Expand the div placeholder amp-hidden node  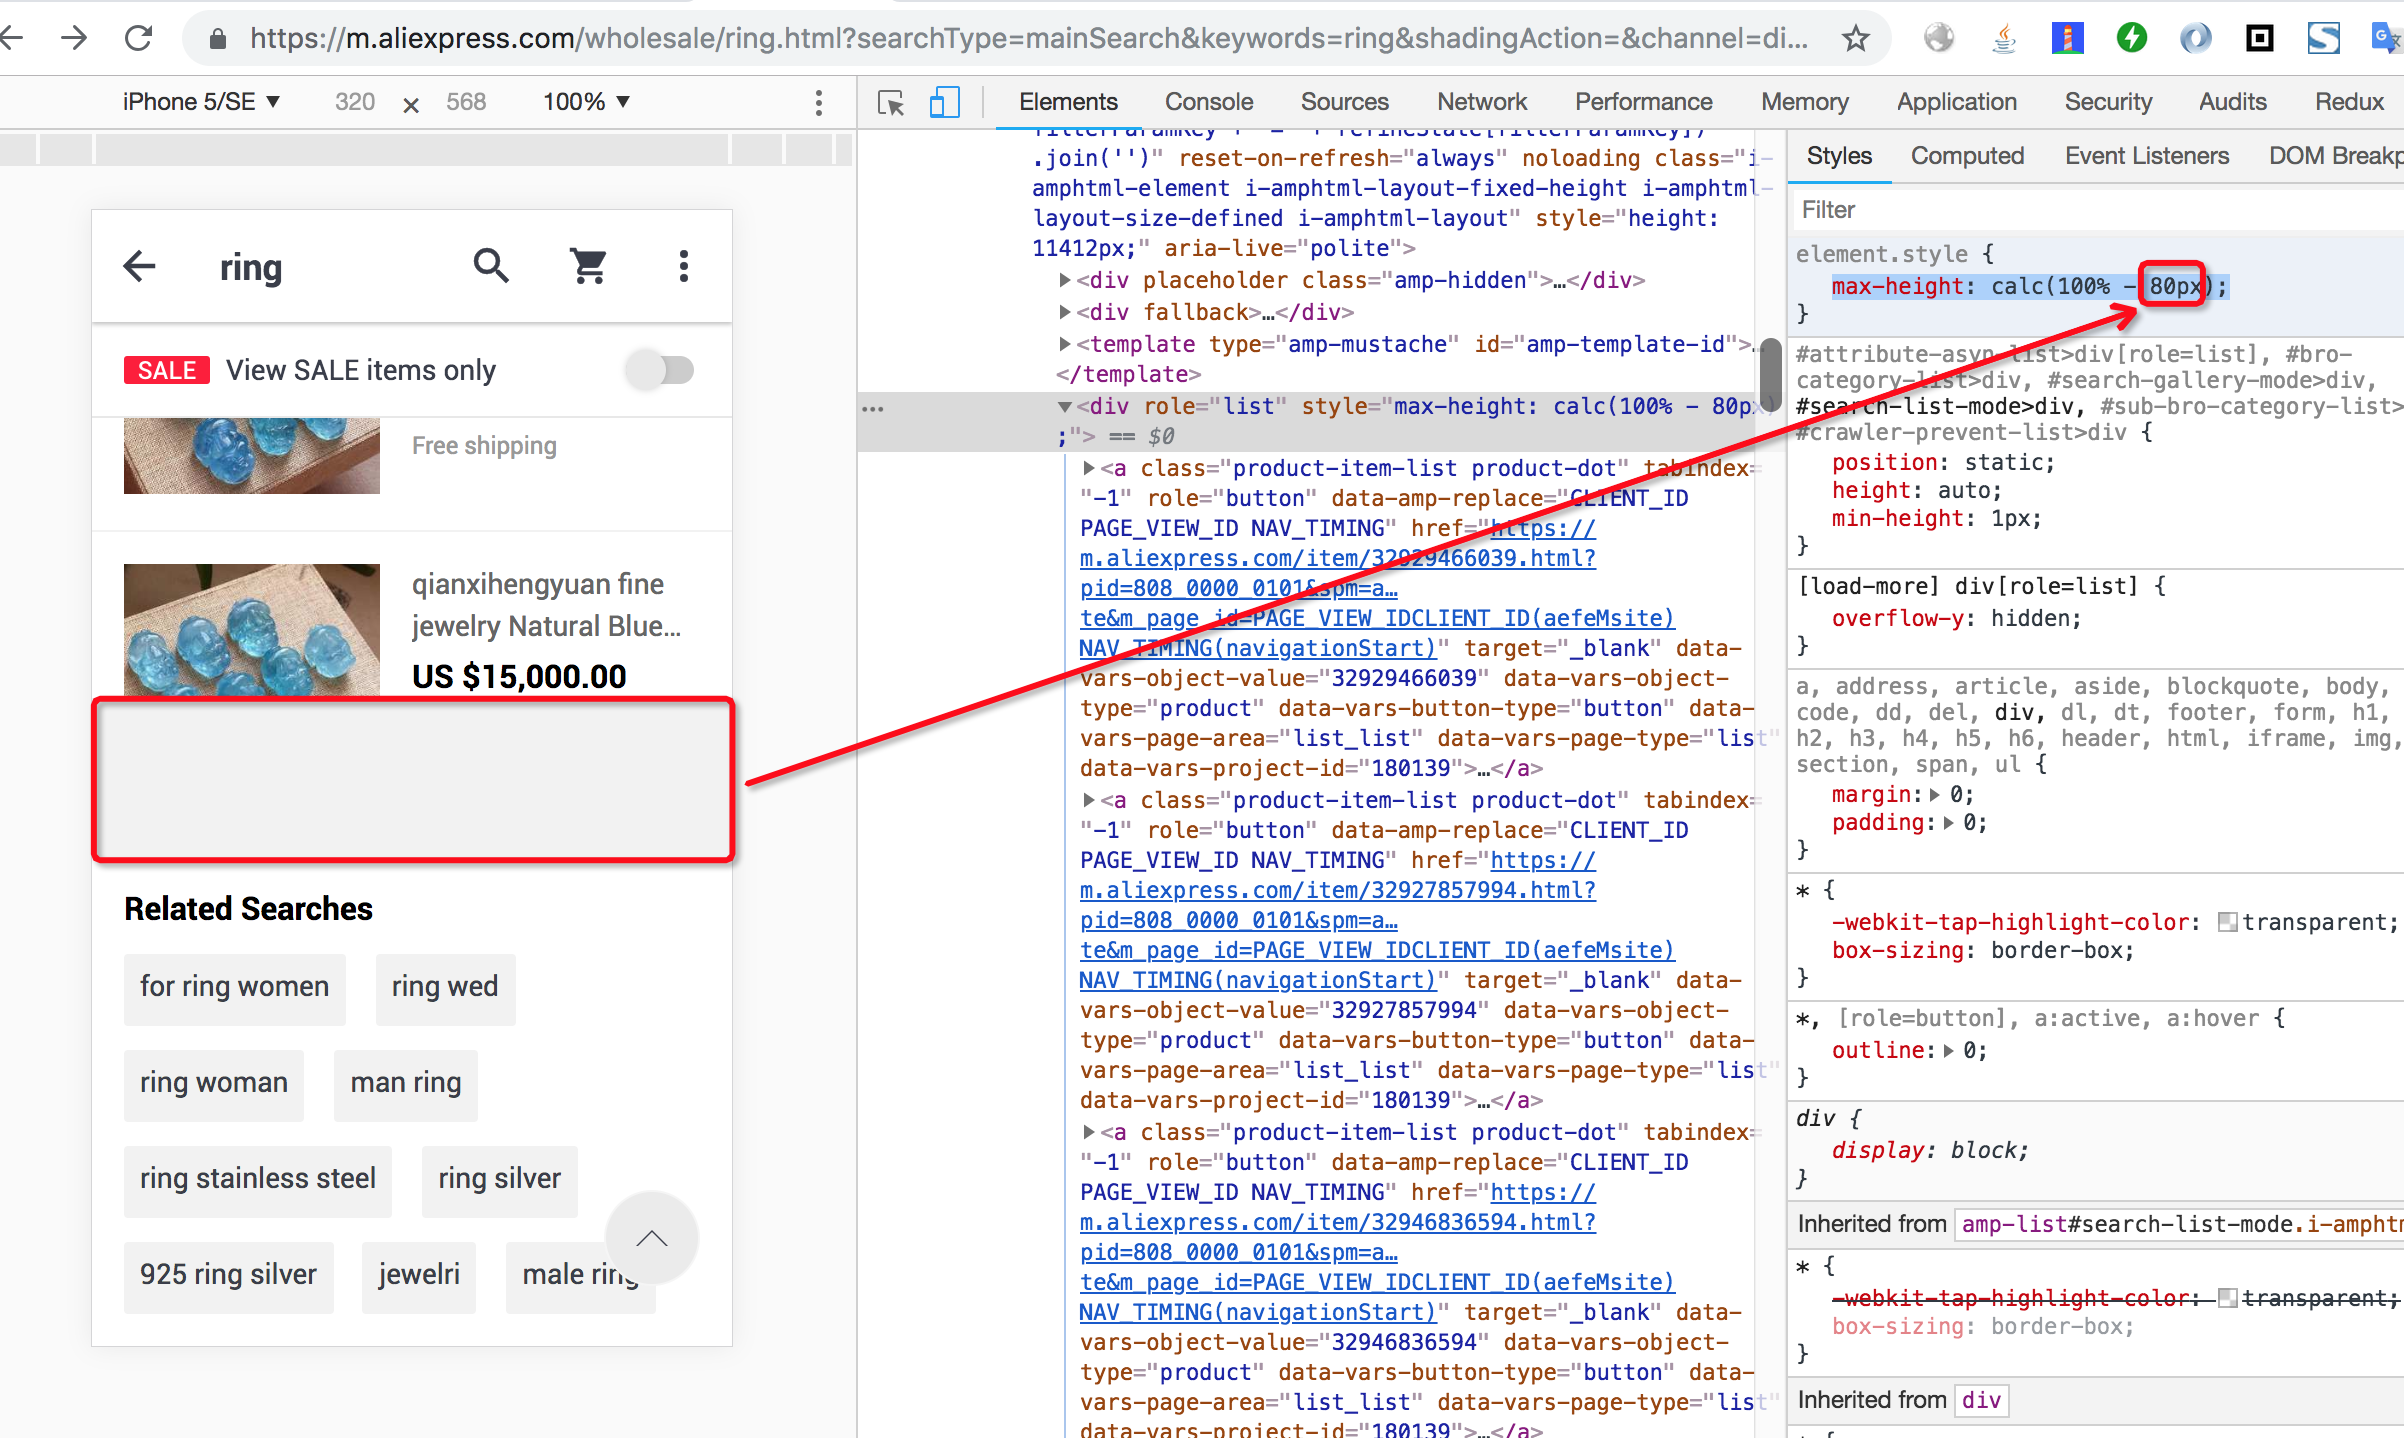click(1065, 281)
